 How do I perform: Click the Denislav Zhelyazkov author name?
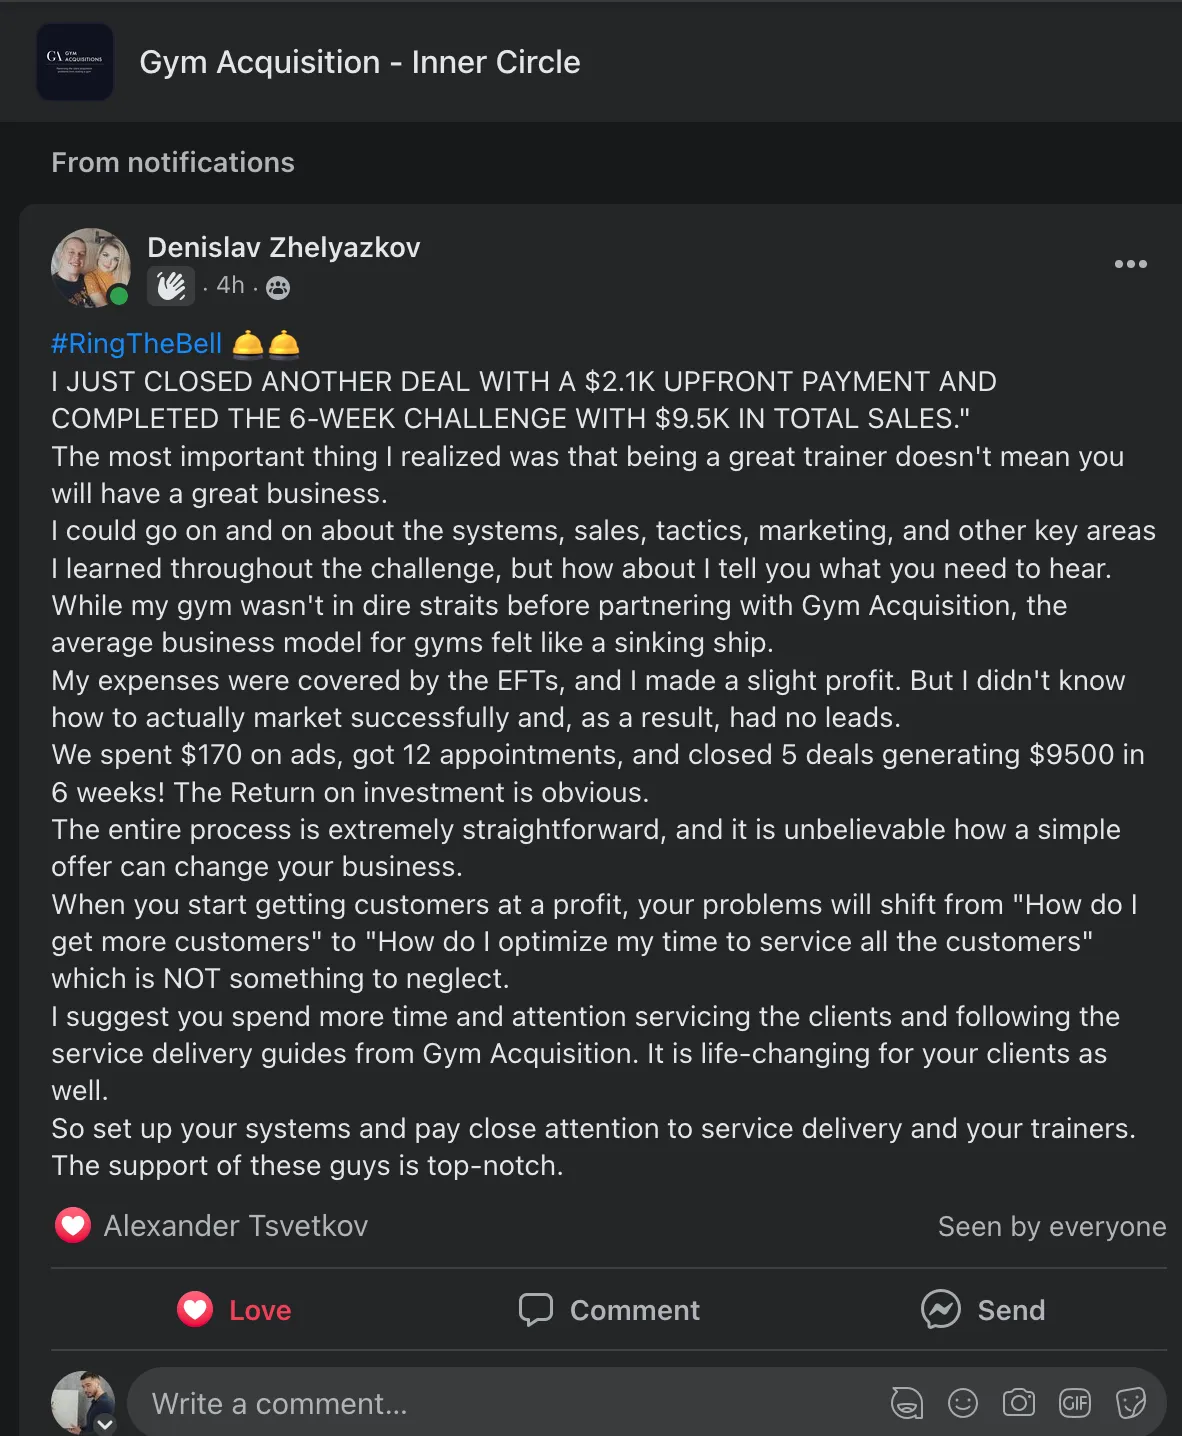pyautogui.click(x=283, y=247)
